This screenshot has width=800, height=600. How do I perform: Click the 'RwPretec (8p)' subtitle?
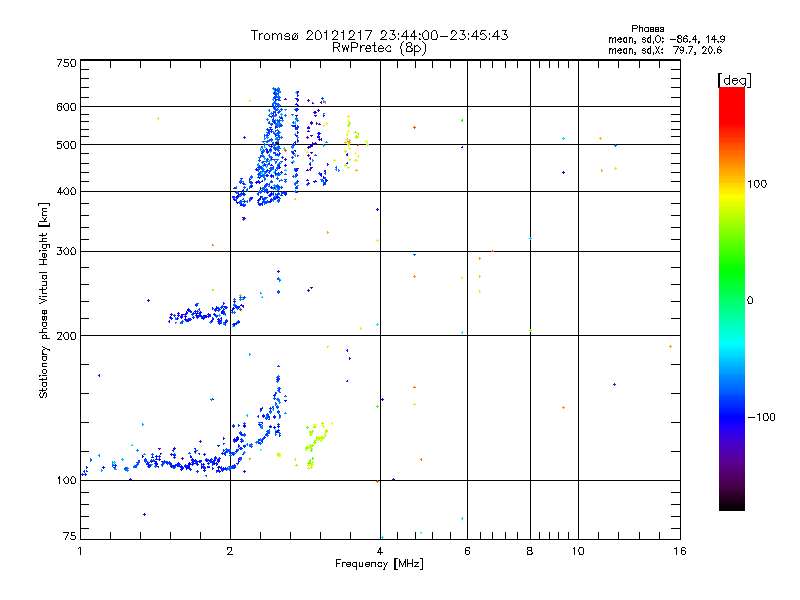[379, 48]
